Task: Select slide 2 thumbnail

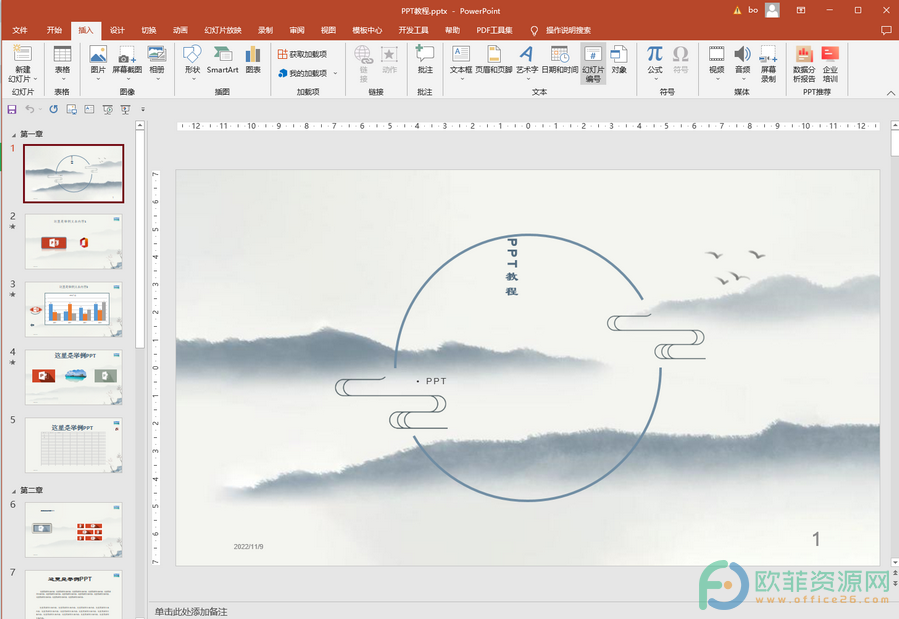Action: coord(73,241)
